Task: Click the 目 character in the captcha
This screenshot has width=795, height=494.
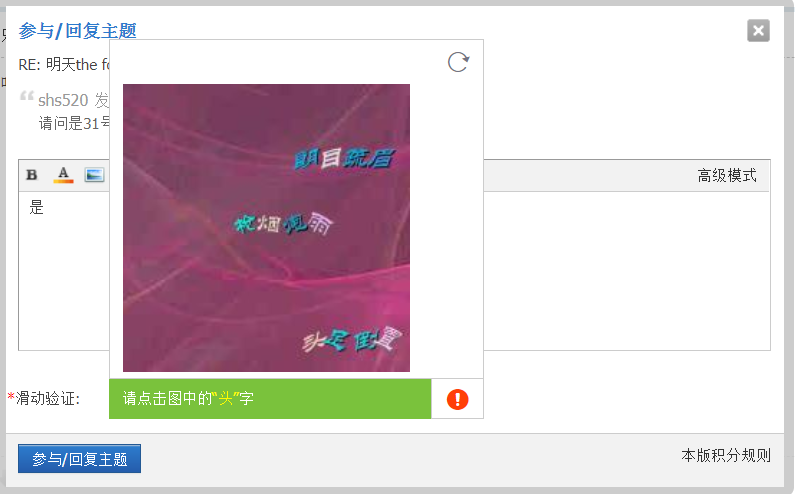Action: coord(331,158)
